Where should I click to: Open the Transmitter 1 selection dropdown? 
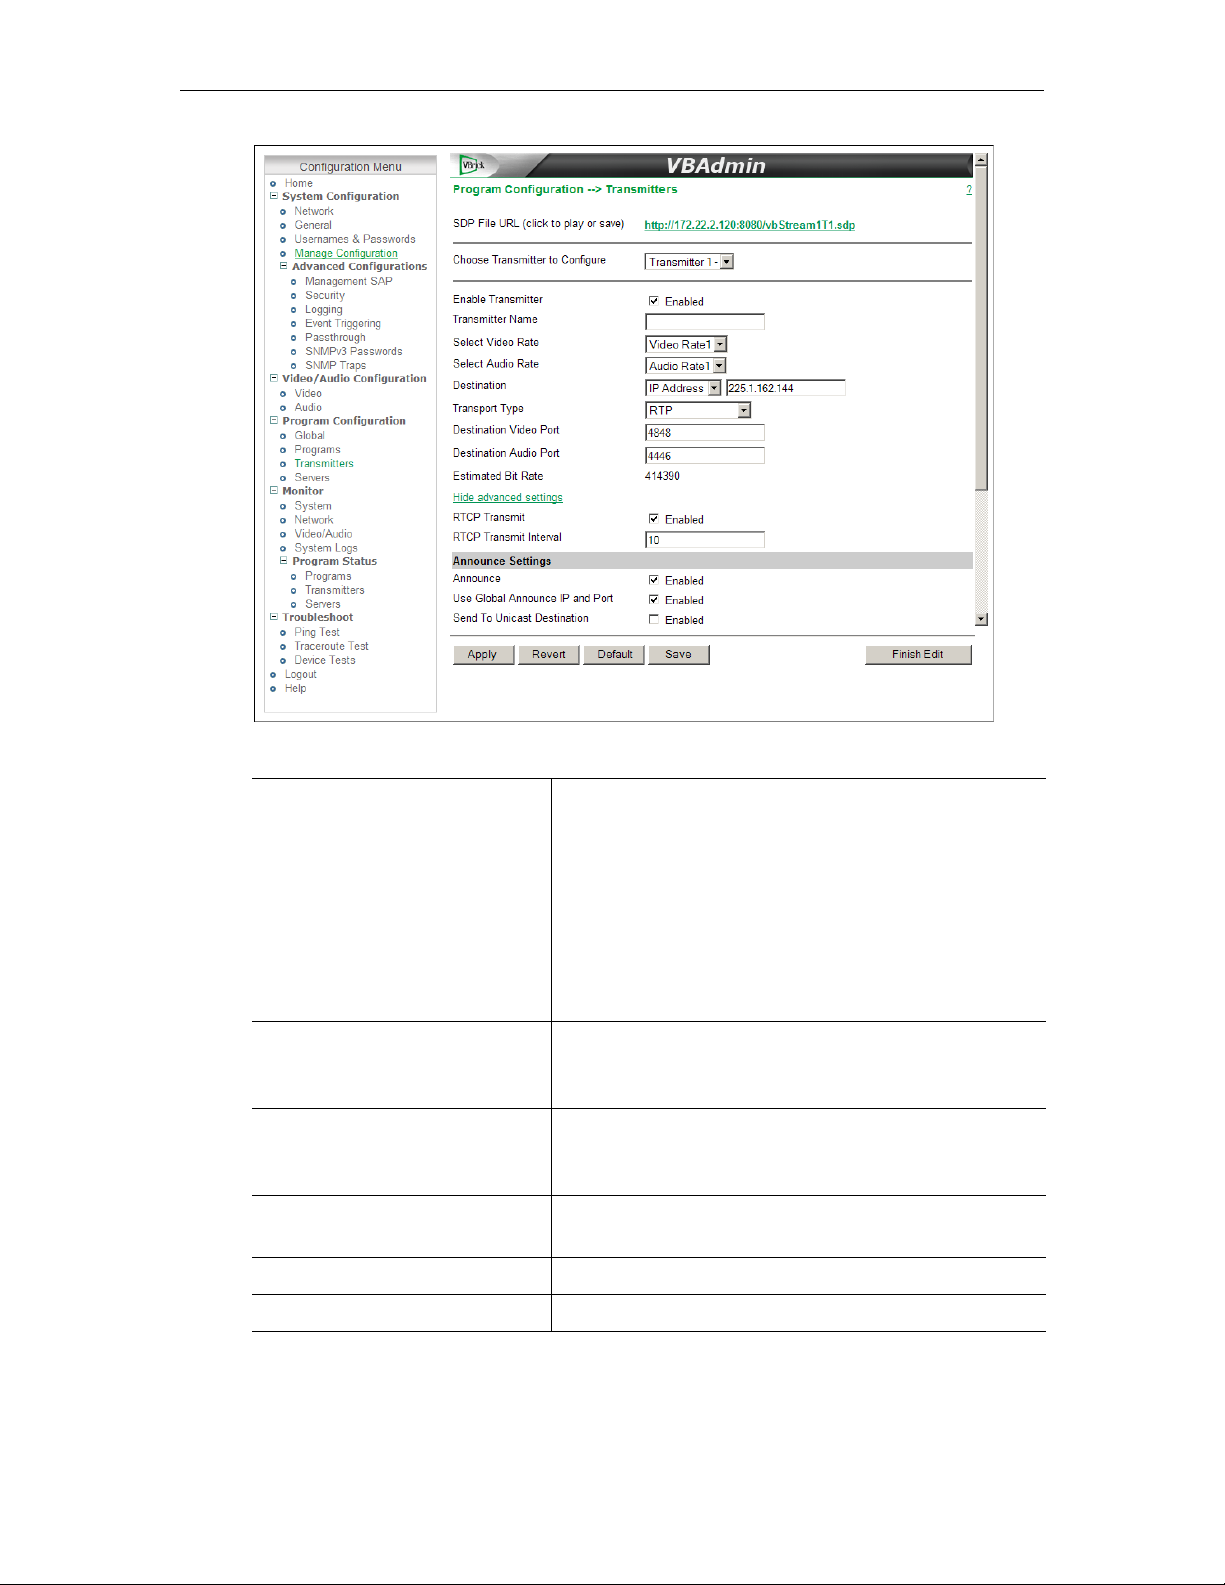[690, 262]
